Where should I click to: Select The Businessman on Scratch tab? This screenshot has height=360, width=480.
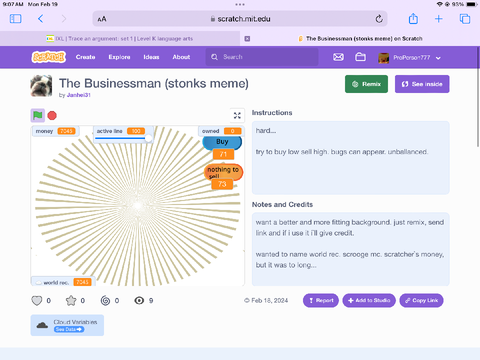click(360, 39)
